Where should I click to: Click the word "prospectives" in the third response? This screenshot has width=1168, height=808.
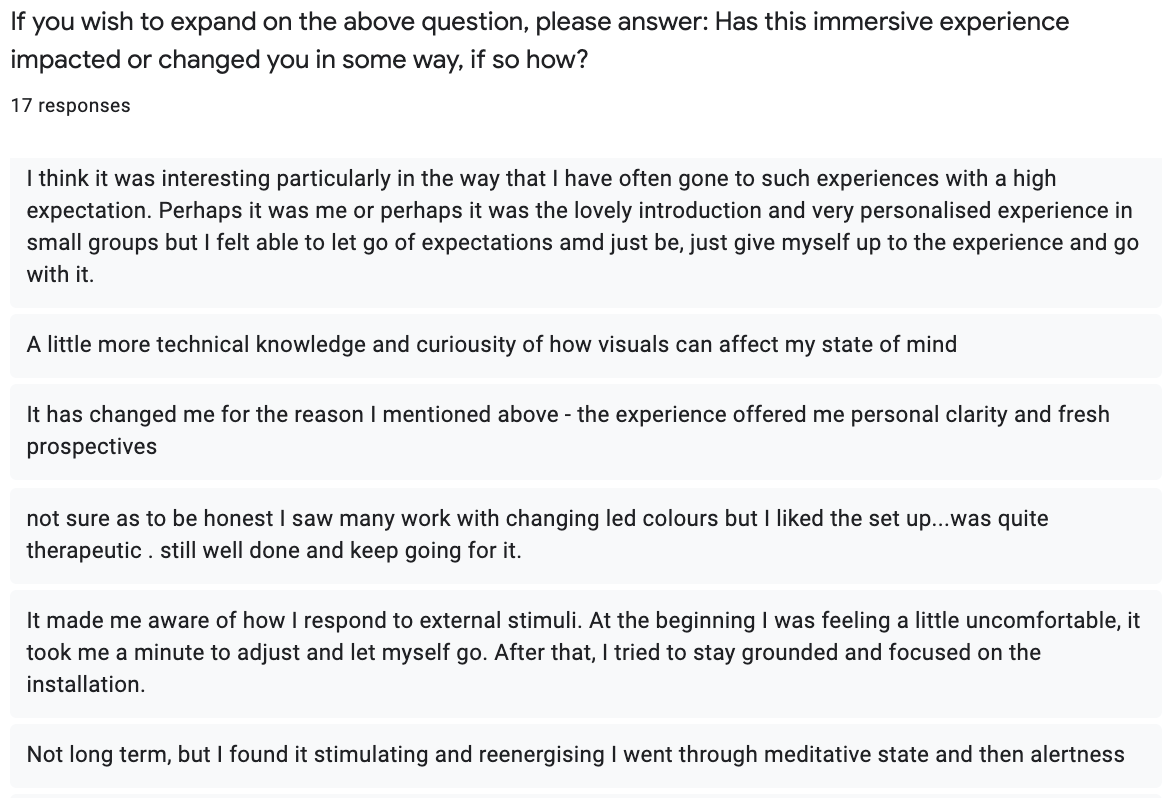click(92, 446)
